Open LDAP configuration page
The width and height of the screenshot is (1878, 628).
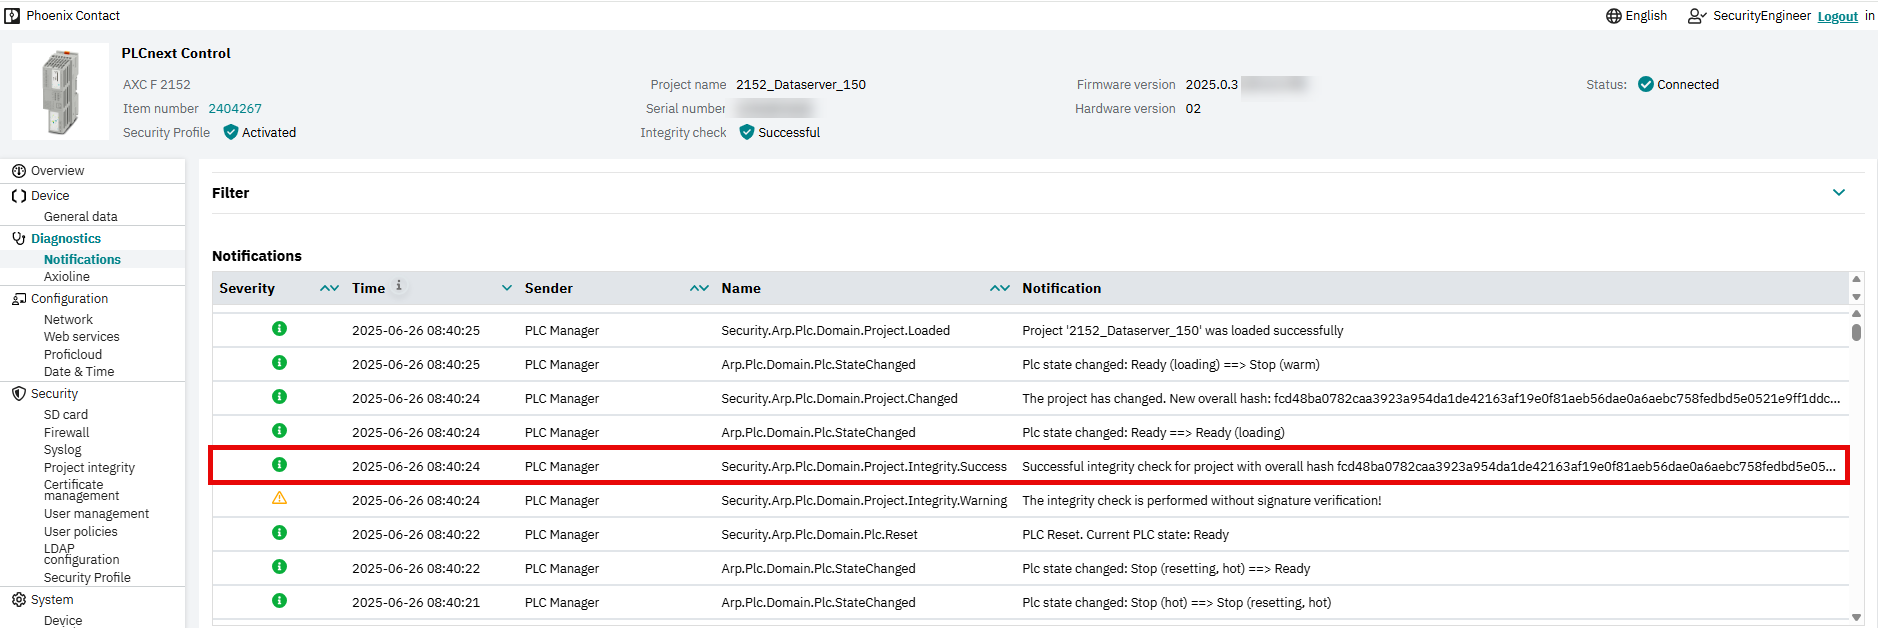point(81,554)
